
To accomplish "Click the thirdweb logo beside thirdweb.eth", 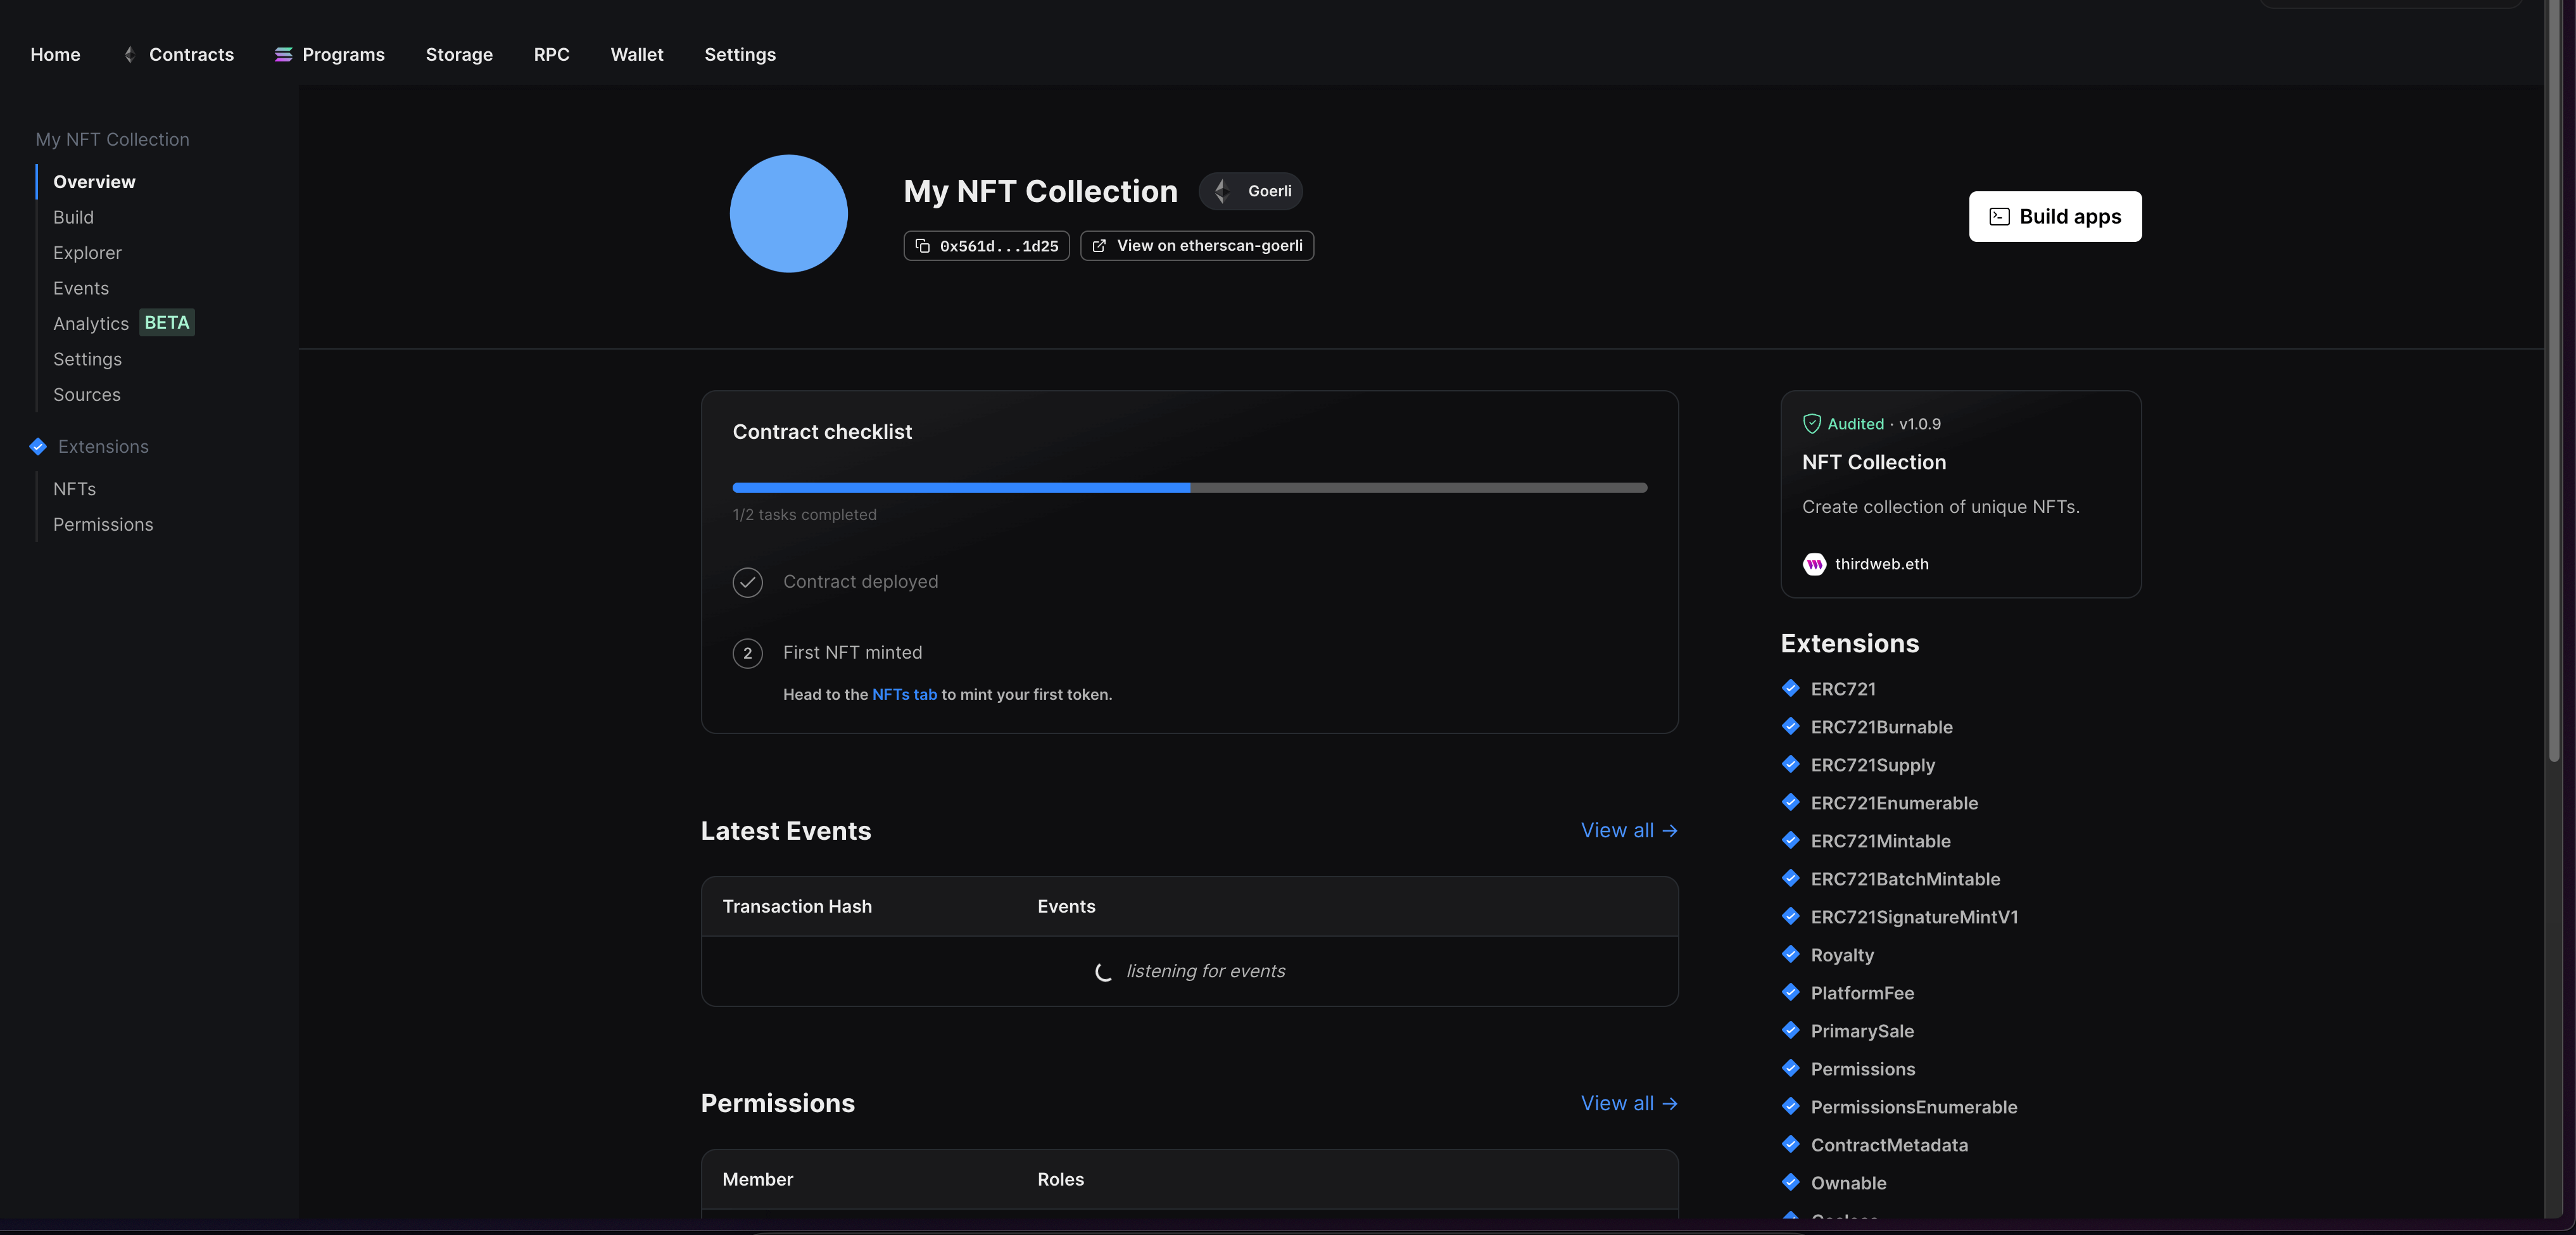I will [1813, 564].
